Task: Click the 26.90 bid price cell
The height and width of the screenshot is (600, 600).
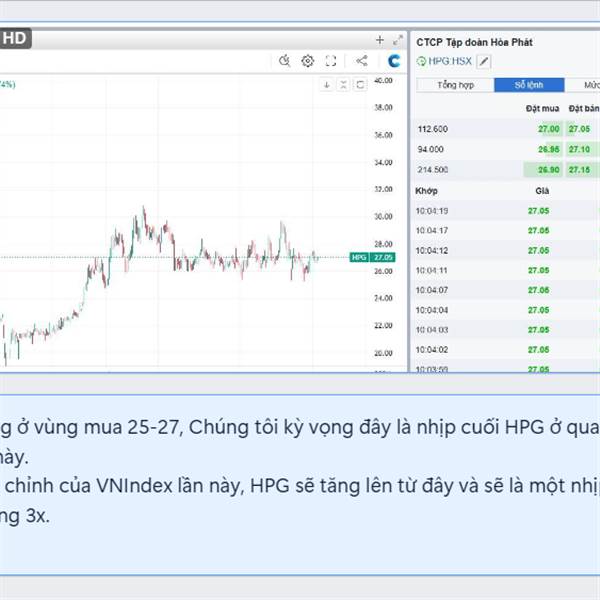Action: [x=549, y=170]
